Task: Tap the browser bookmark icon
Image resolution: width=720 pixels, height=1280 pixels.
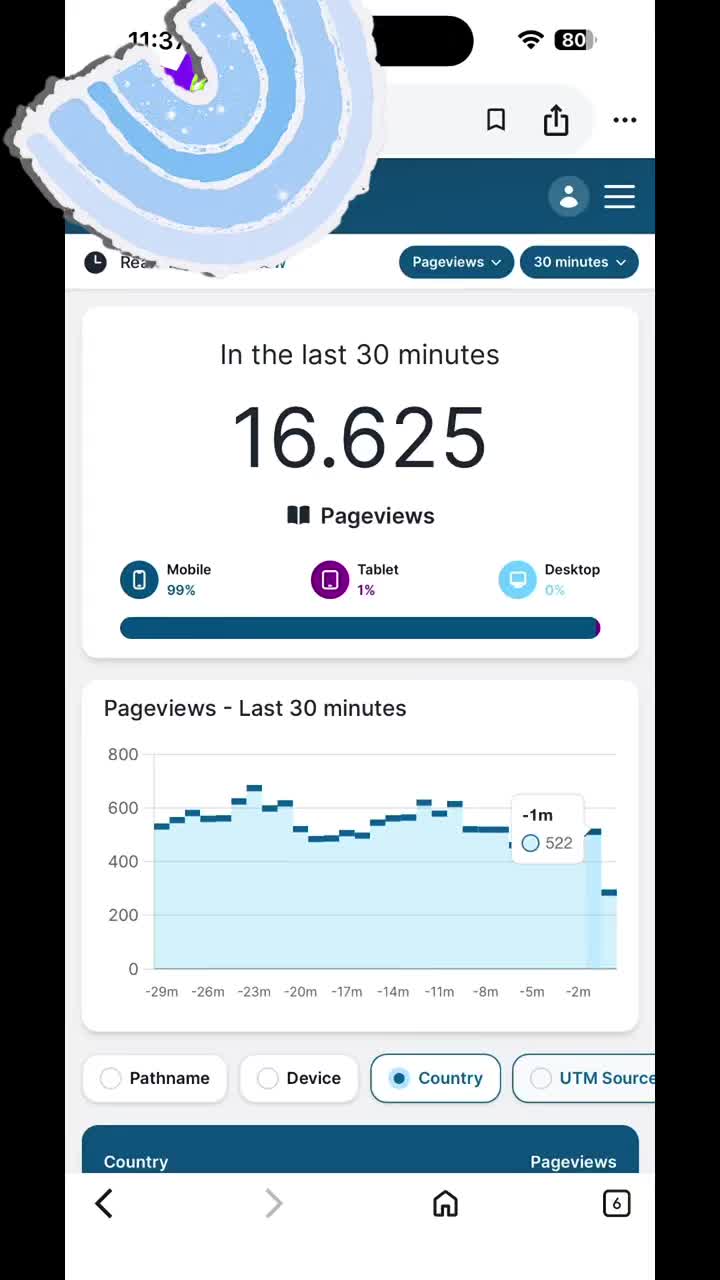Action: pos(495,120)
